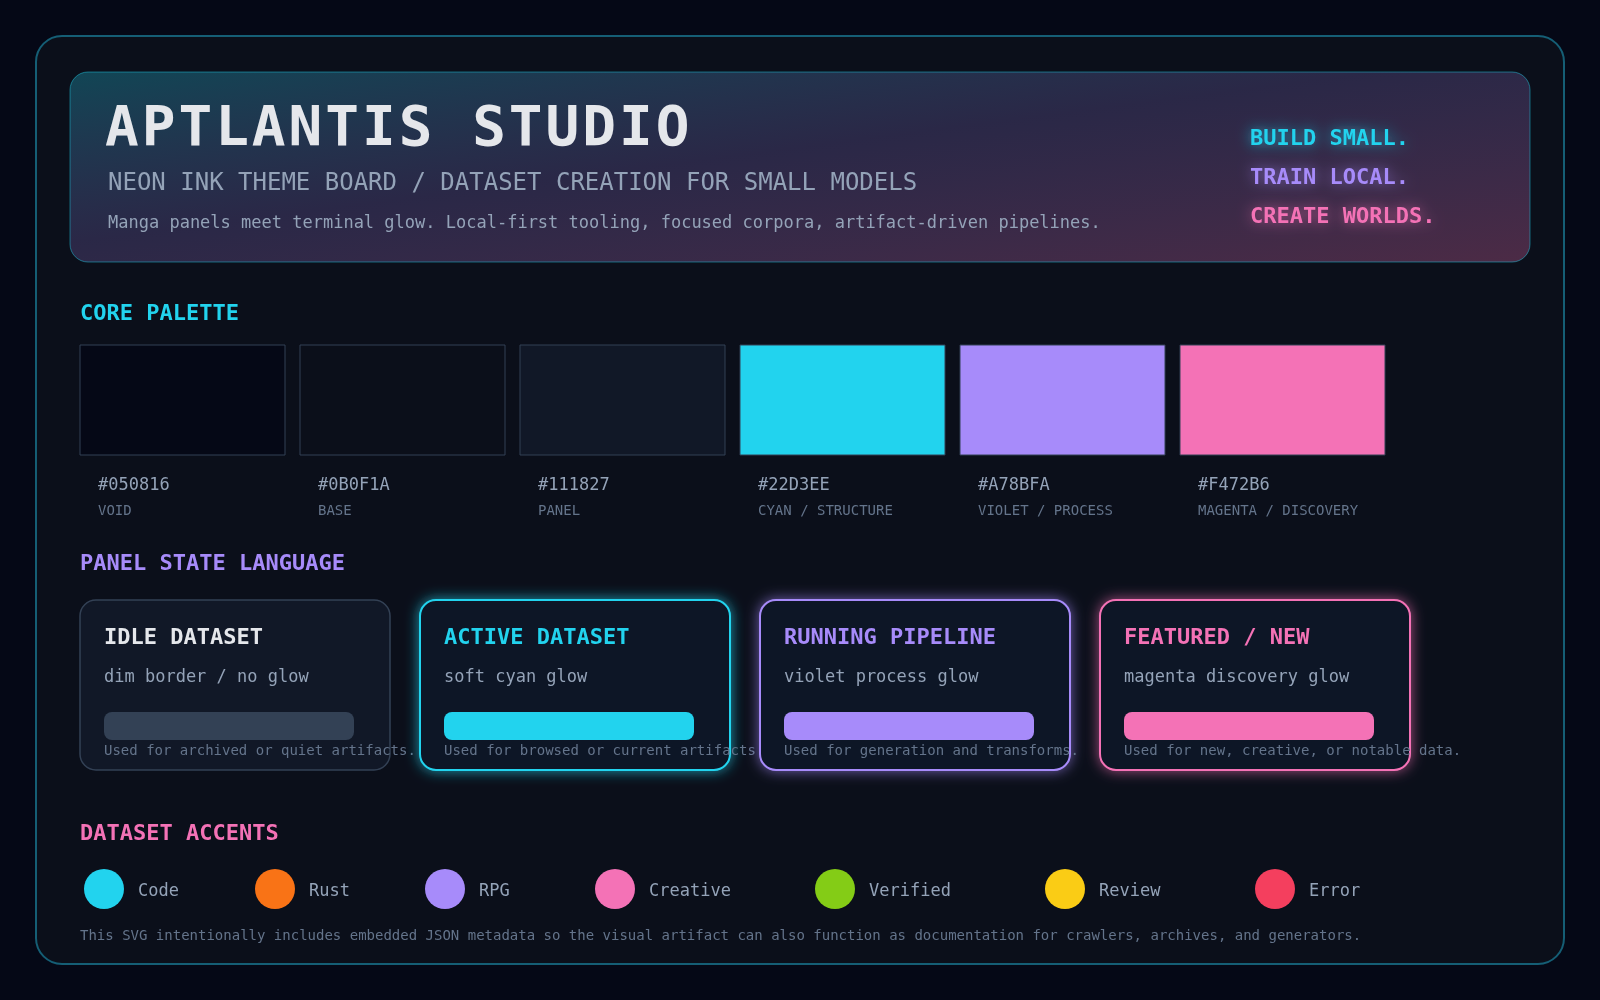Click the APTLANTIS STUDIO title
The width and height of the screenshot is (1600, 1000).
pos(398,127)
